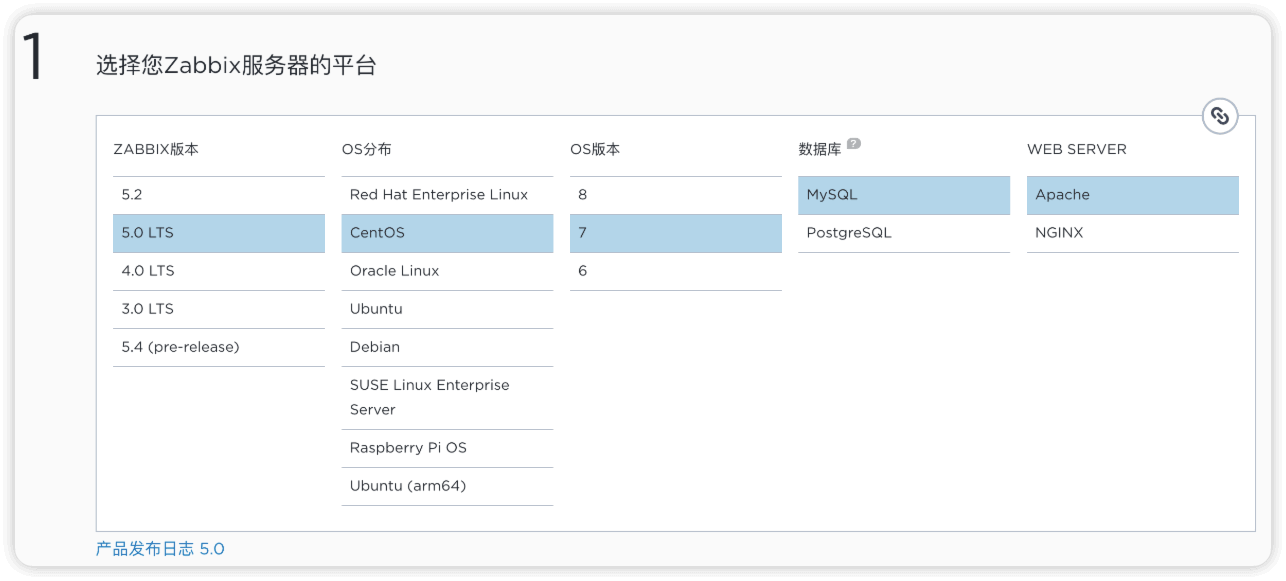Click the OS版本 column heading

point(595,149)
